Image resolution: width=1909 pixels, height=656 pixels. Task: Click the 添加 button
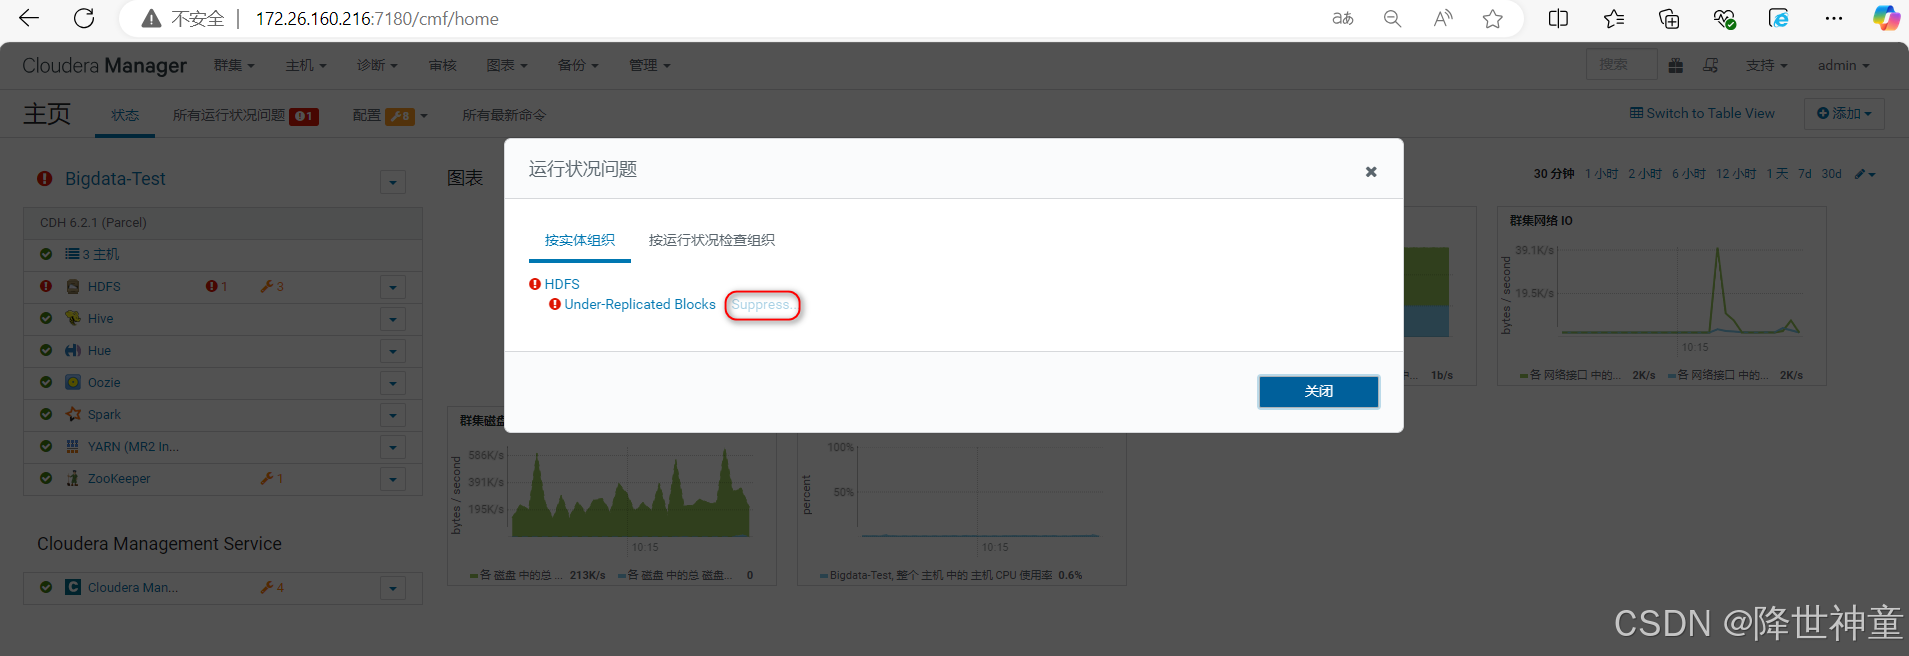(1844, 113)
